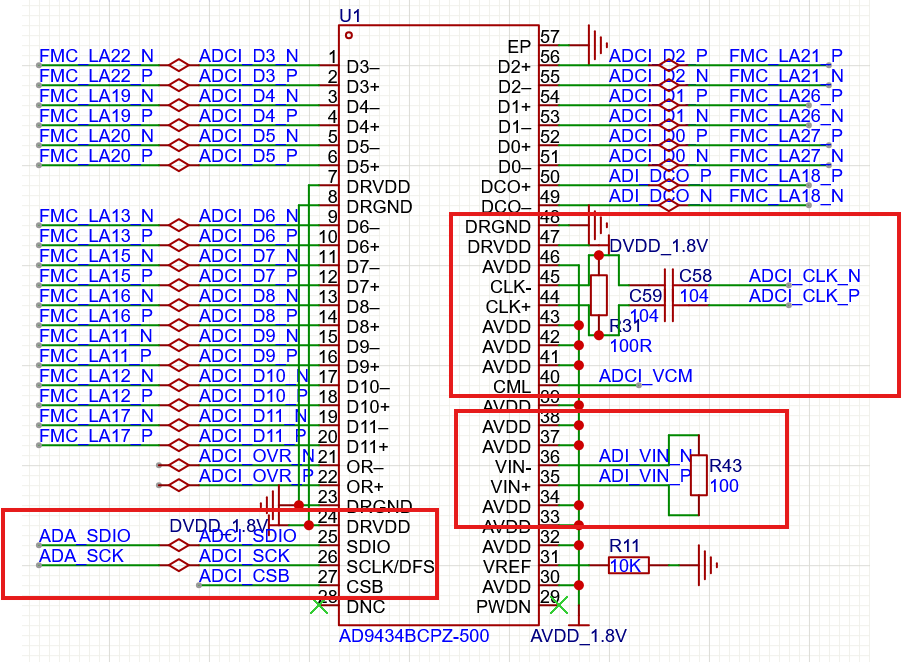Viewport: 902px width, 662px height.
Task: Click net label FMC_LA21_P
Action: [786, 56]
